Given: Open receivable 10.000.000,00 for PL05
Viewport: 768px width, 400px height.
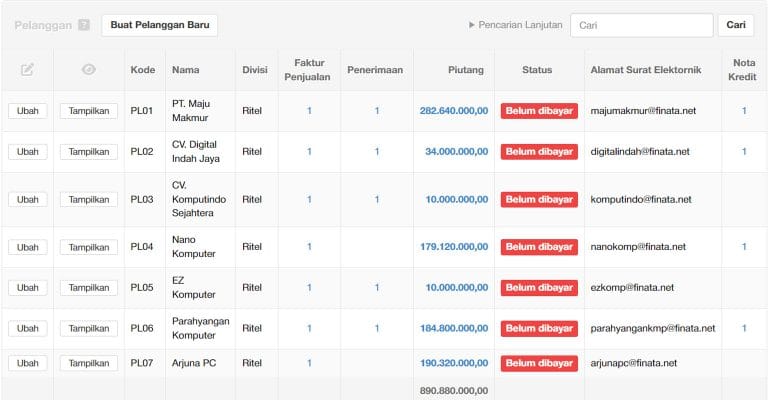Looking at the screenshot, I should (456, 287).
